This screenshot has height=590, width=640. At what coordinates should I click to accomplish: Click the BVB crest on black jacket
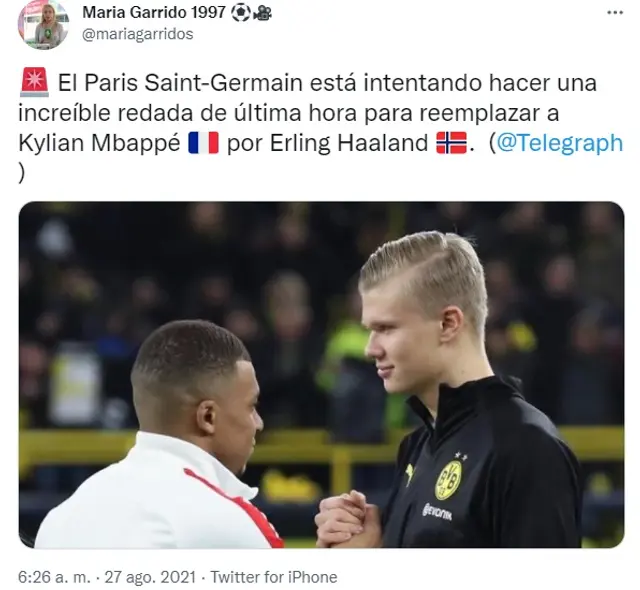[449, 479]
